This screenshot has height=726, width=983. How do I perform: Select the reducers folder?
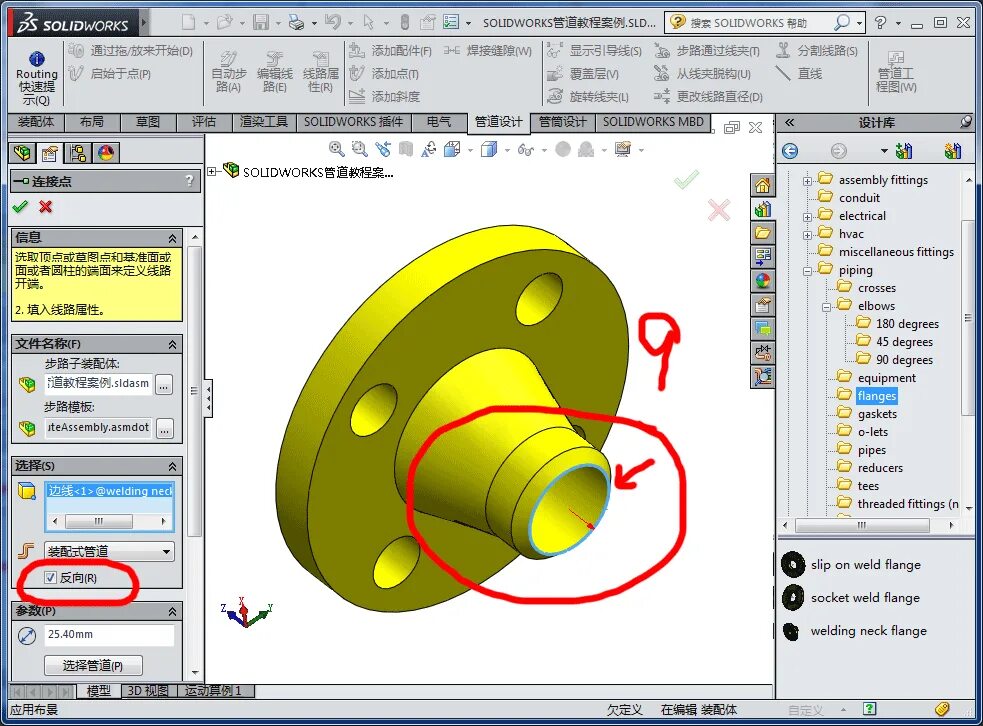880,468
